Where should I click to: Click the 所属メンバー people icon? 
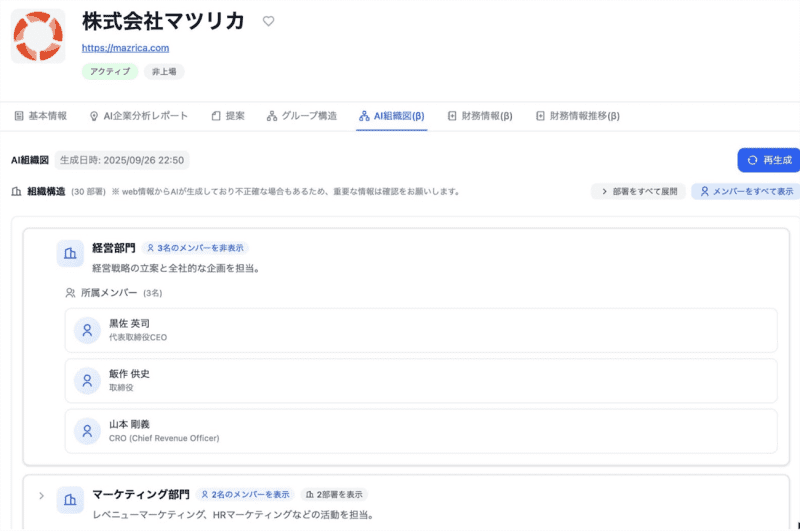click(70, 293)
